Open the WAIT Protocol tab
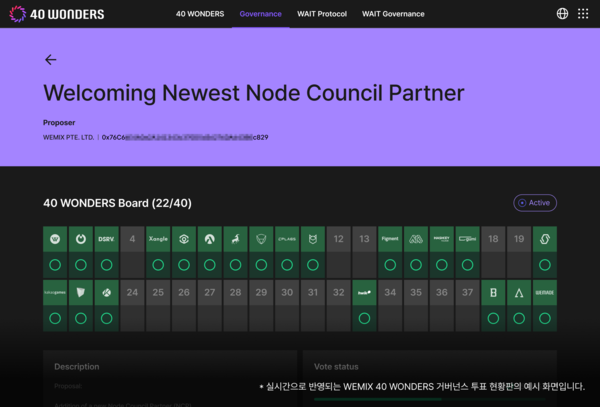 322,14
